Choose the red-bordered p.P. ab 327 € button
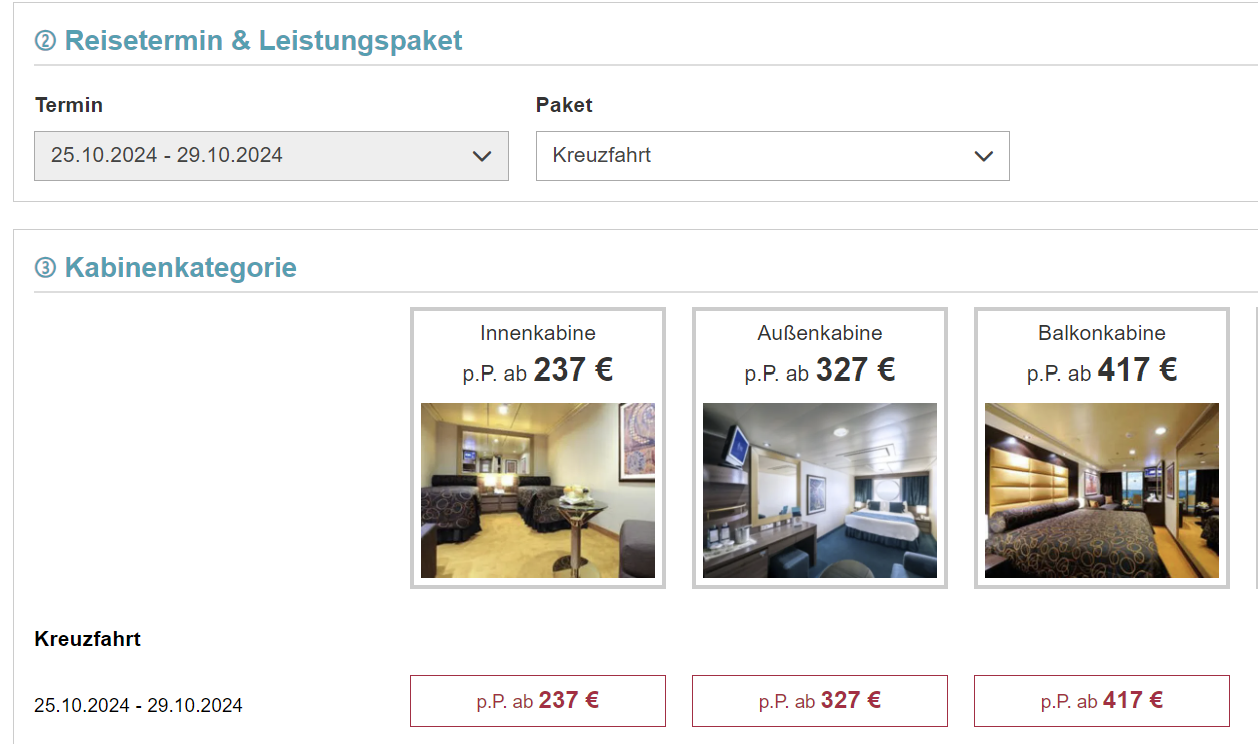This screenshot has height=744, width=1258. [x=820, y=701]
